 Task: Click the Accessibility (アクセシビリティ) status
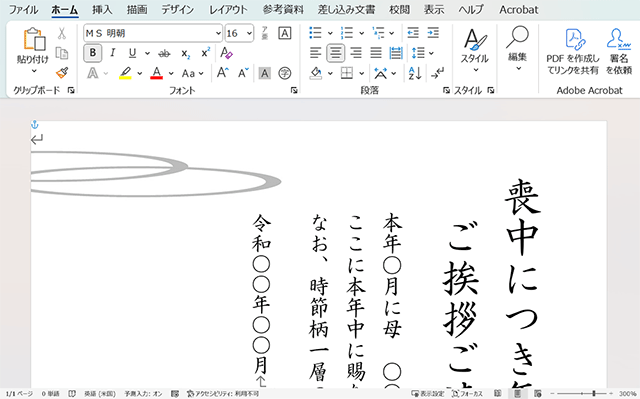pyautogui.click(x=223, y=394)
